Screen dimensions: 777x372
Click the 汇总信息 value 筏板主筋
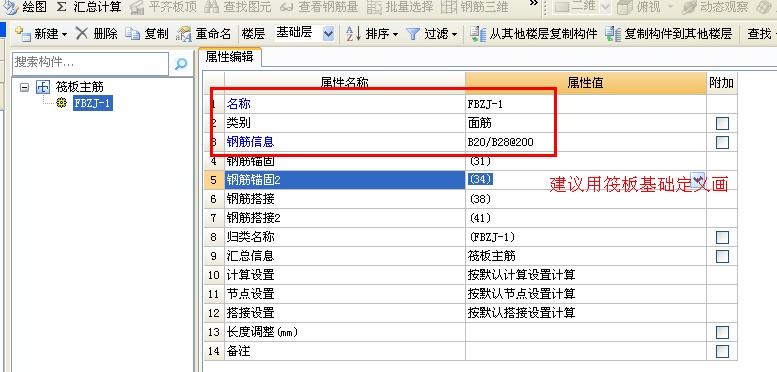point(492,256)
